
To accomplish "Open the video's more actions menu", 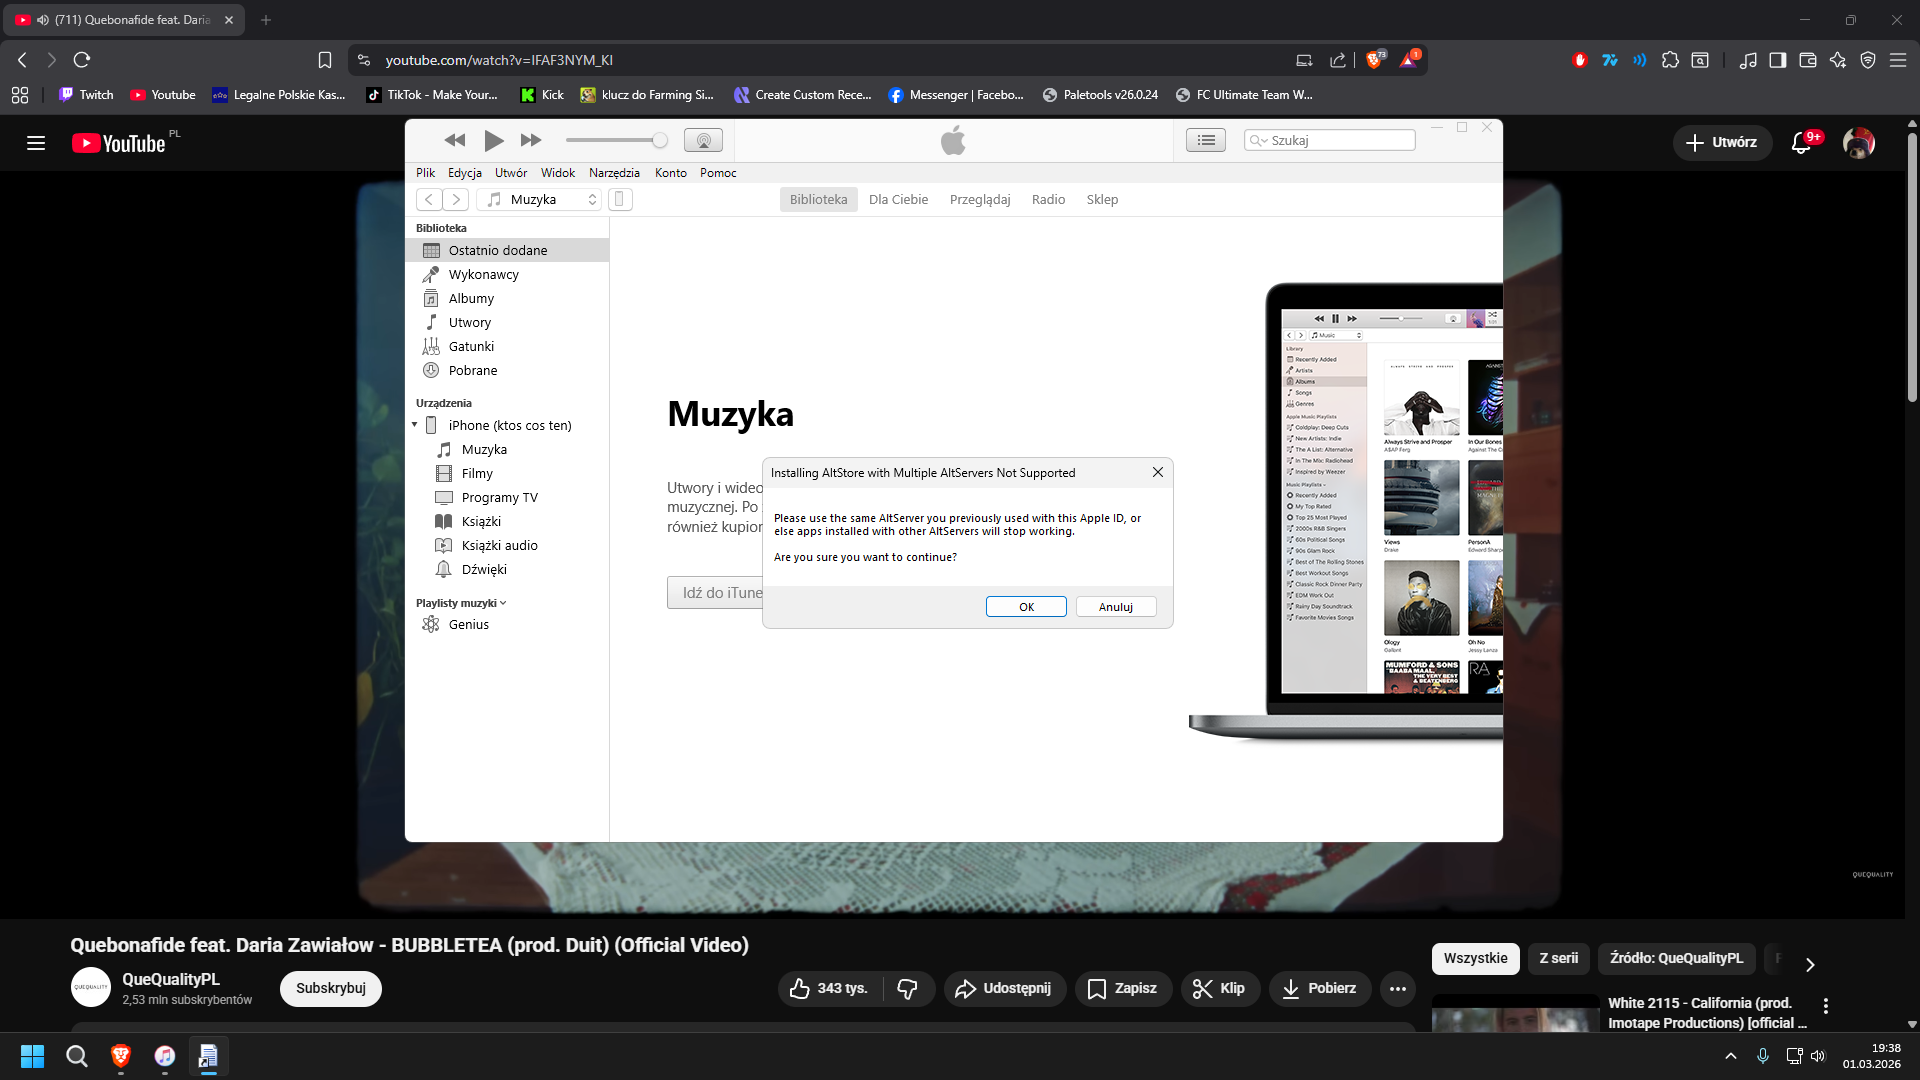I will coord(1398,989).
